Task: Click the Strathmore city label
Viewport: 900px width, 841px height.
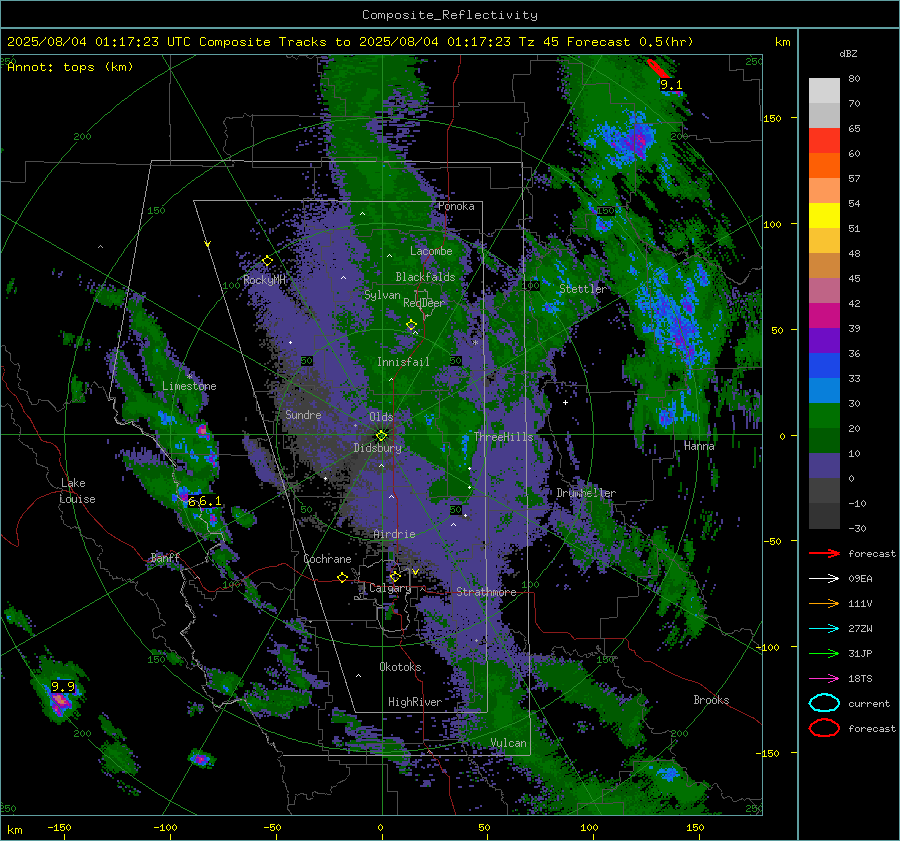Action: [486, 592]
